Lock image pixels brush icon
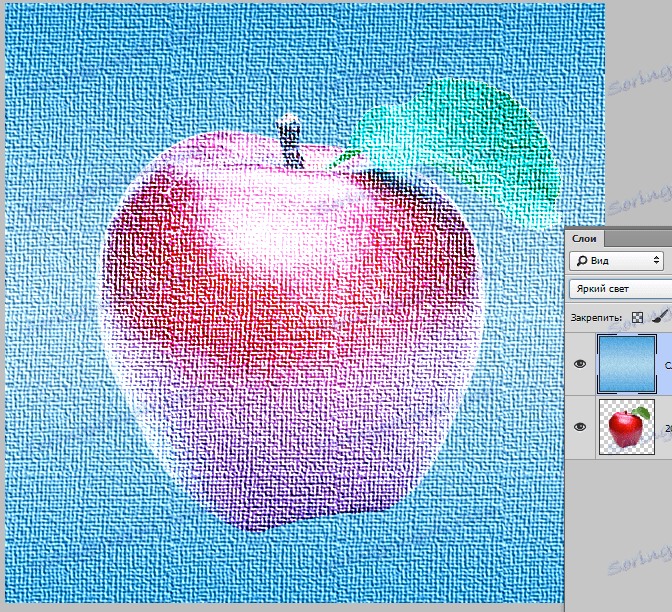This screenshot has height=612, width=672. coord(661,316)
